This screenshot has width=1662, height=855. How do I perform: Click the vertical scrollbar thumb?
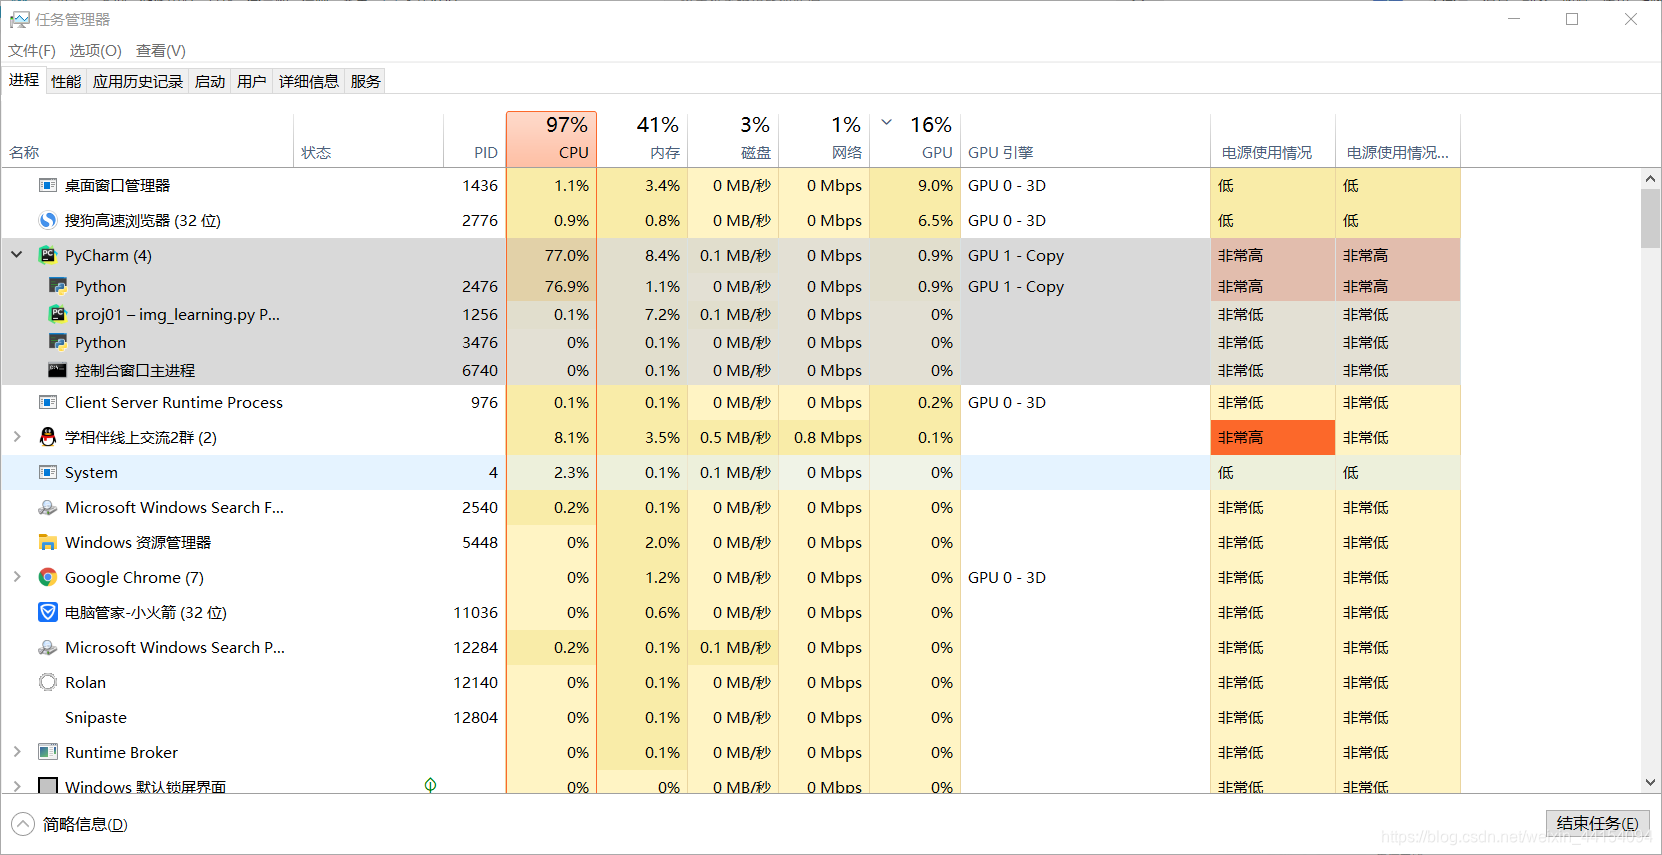[1650, 218]
